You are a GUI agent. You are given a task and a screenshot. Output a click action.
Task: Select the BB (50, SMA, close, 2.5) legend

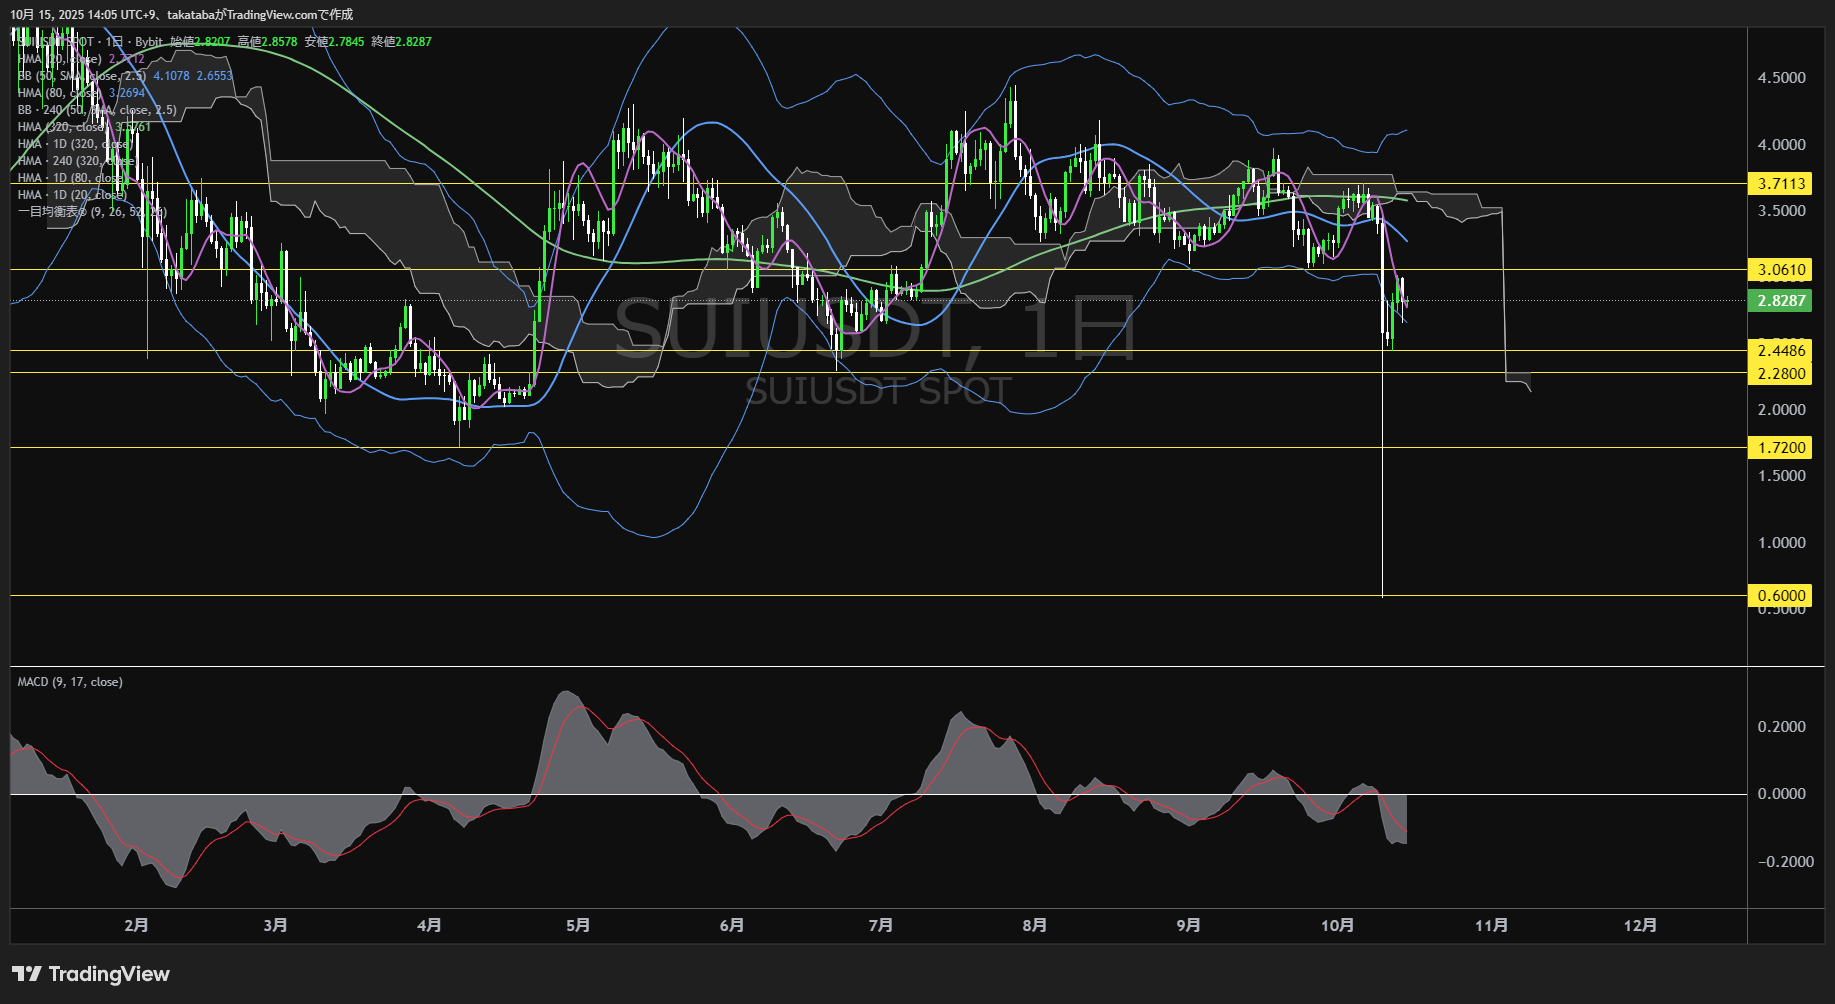tap(82, 76)
